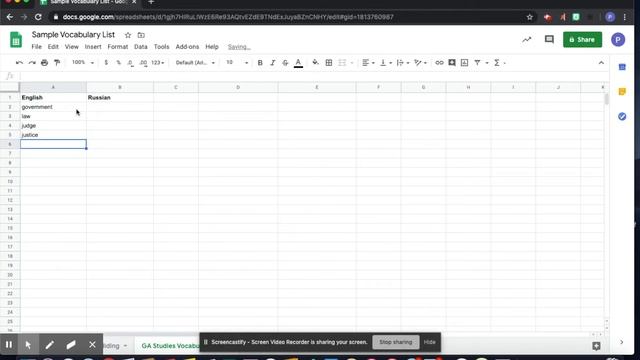Open the borders tool
Screen dimensions: 640x360
329,63
